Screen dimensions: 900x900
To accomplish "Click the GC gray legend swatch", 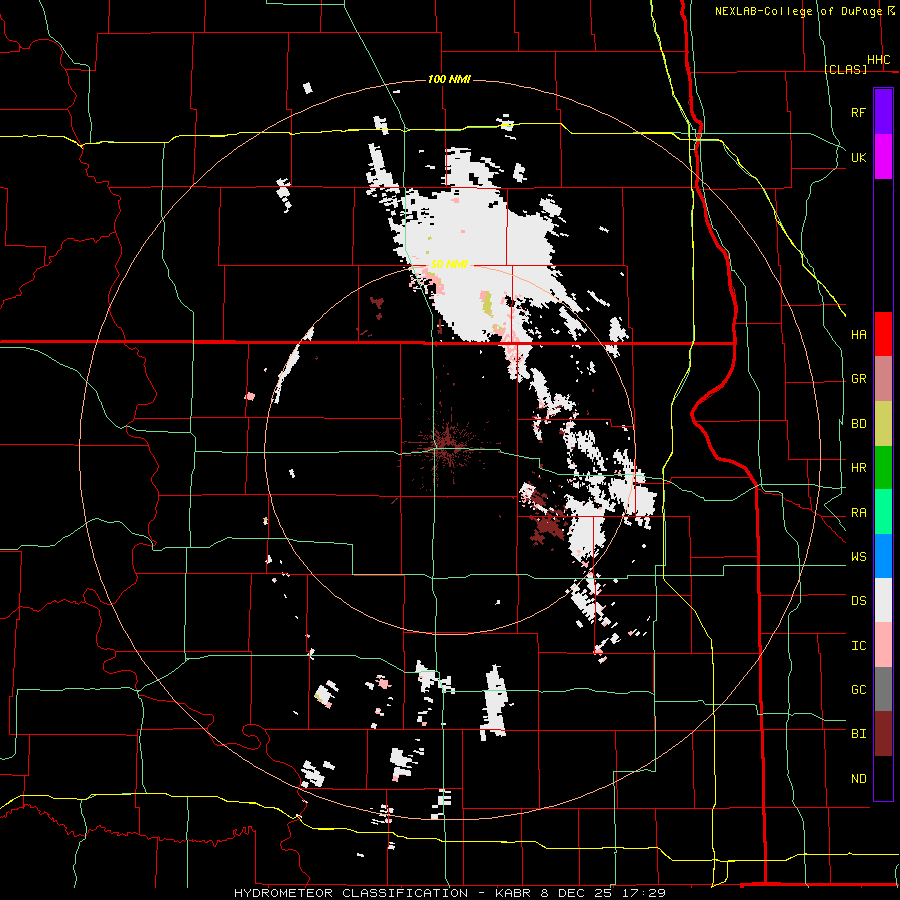I will click(883, 689).
